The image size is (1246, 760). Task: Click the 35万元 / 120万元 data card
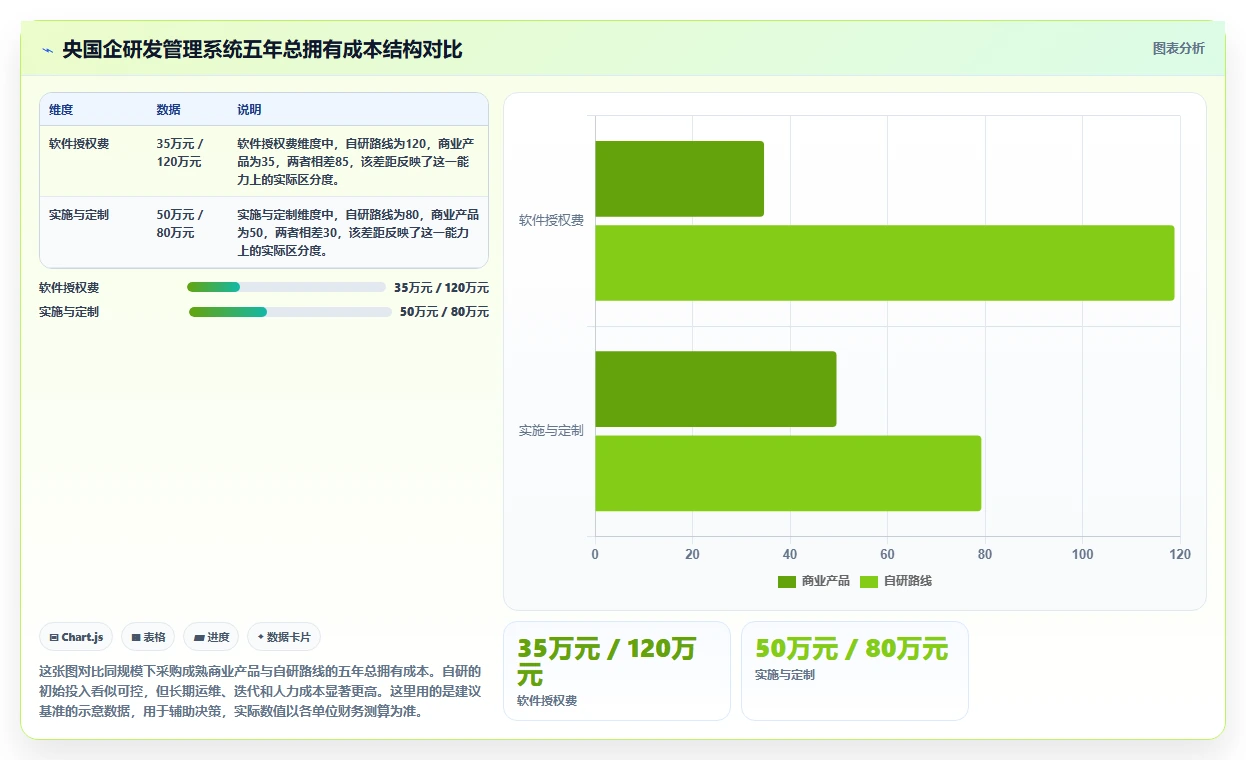click(617, 671)
